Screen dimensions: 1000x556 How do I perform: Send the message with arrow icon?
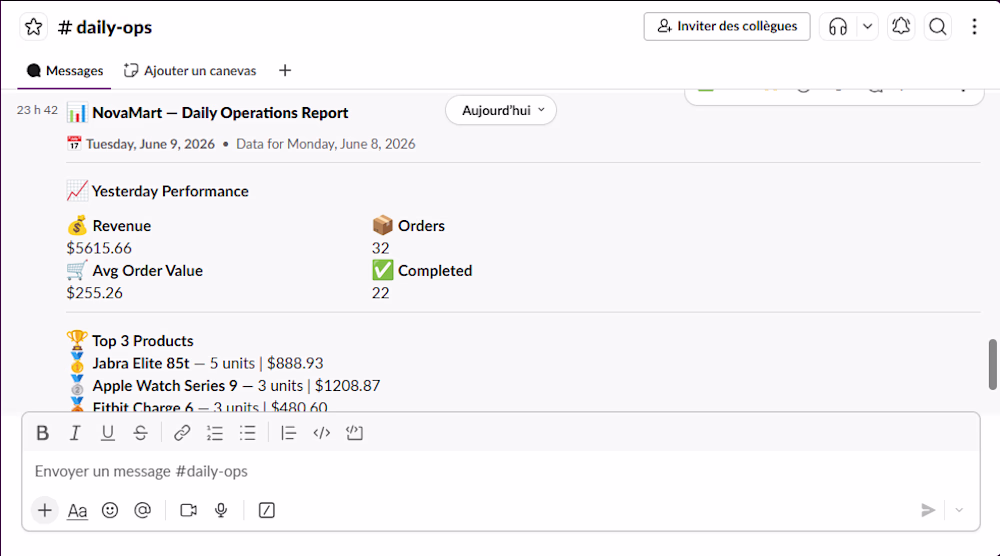pos(928,510)
